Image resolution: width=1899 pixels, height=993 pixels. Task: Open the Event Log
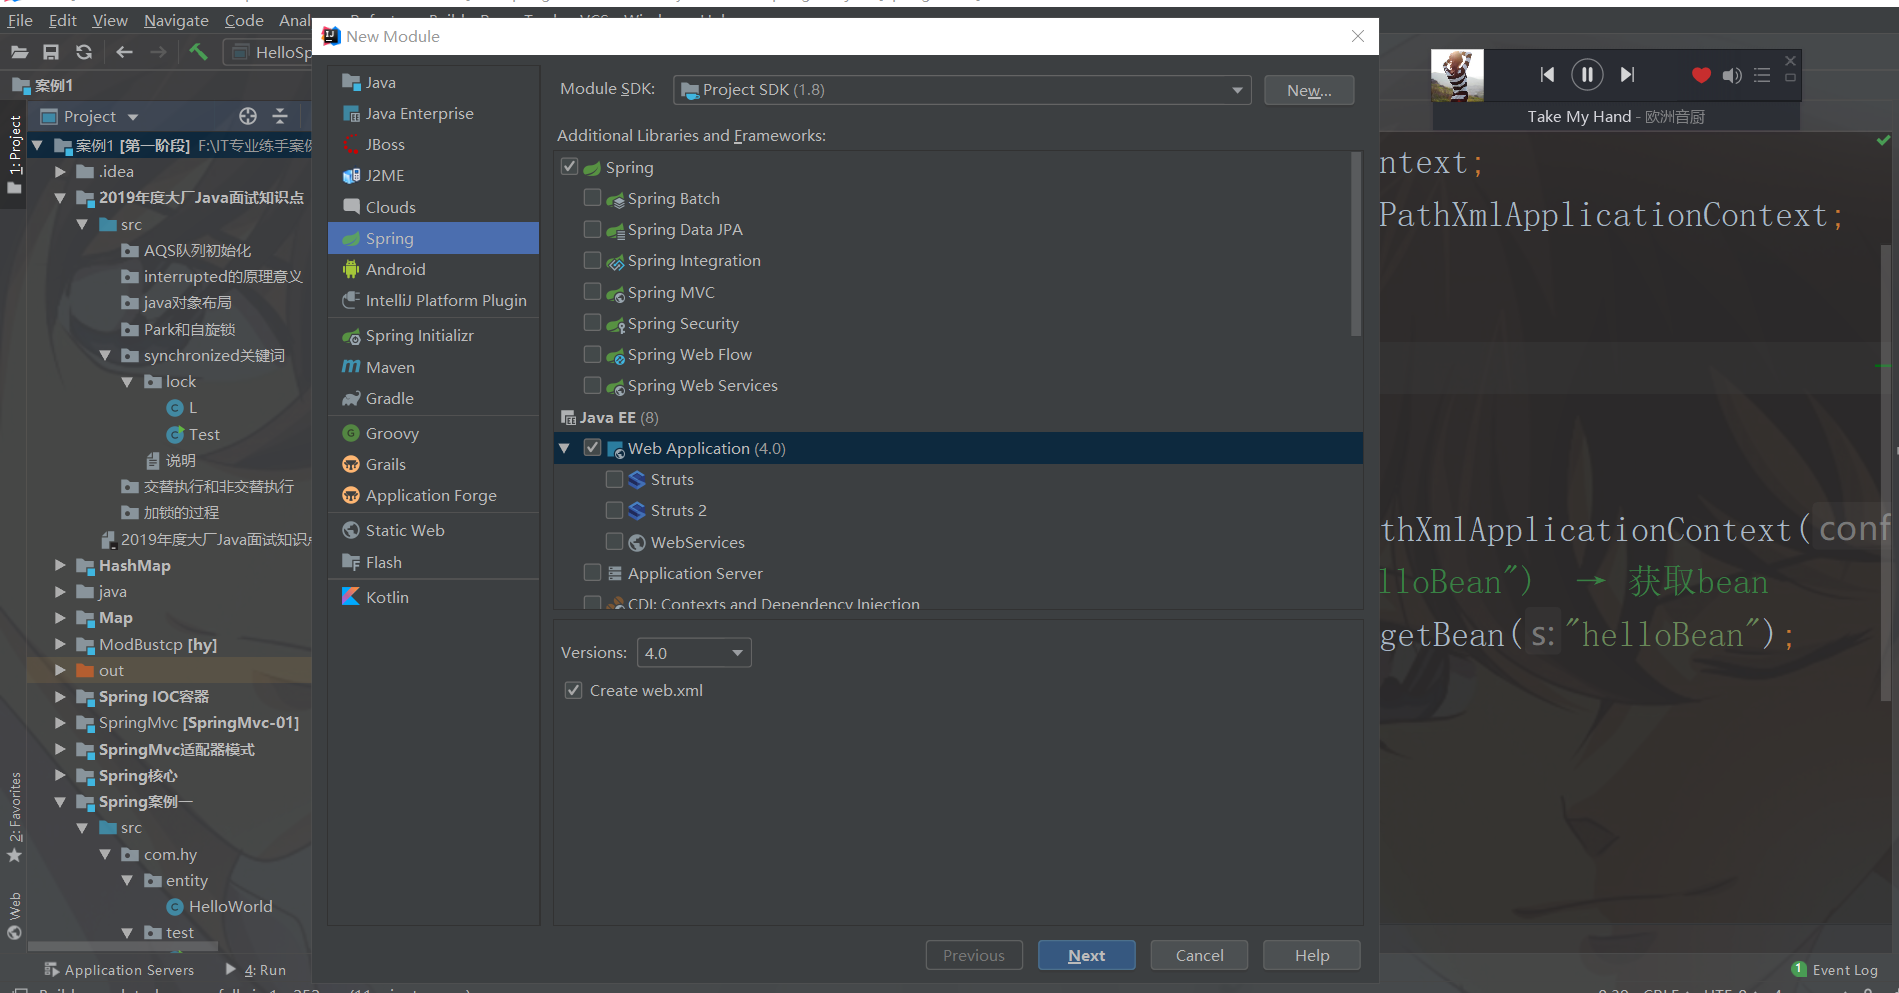[1835, 969]
